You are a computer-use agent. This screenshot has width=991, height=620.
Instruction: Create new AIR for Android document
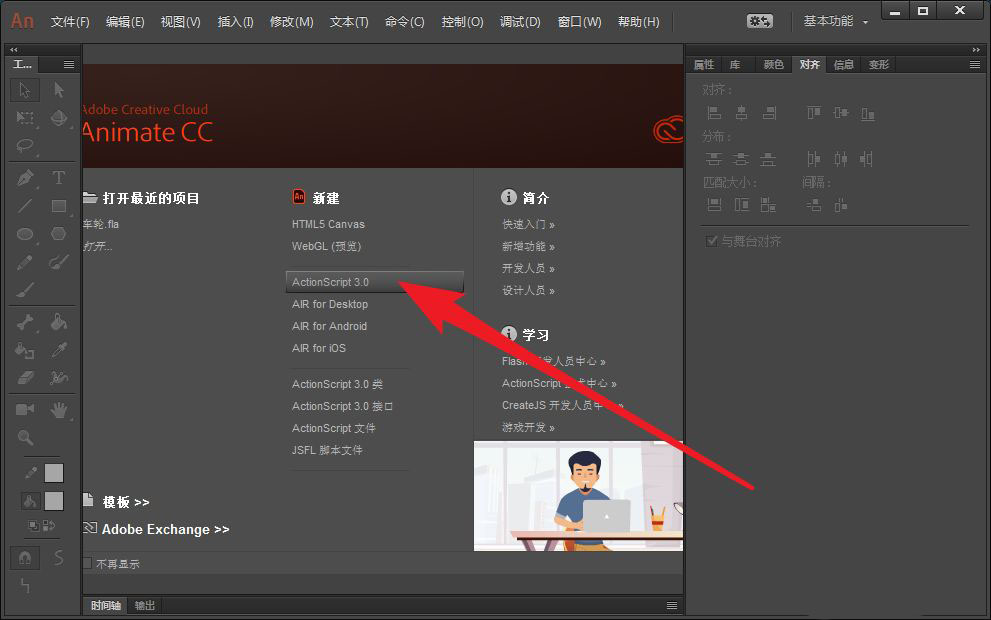pyautogui.click(x=329, y=326)
